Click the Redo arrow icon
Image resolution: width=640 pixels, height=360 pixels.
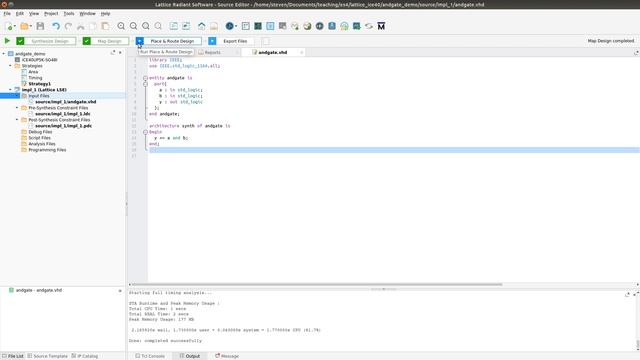[x=68, y=26]
